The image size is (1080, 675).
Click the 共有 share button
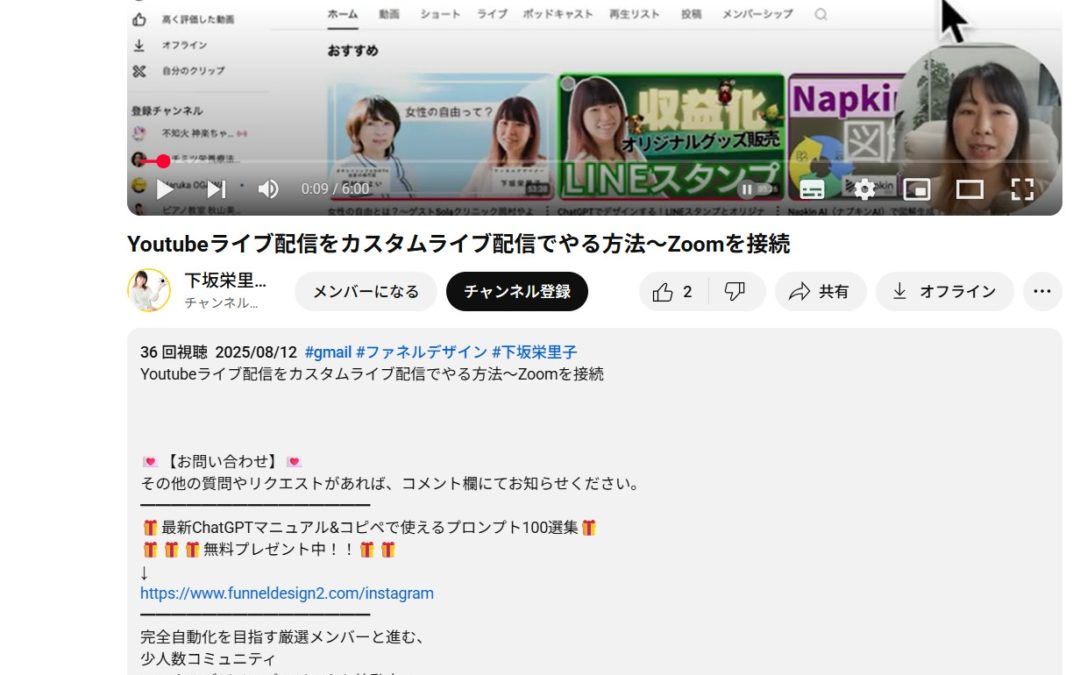(820, 292)
